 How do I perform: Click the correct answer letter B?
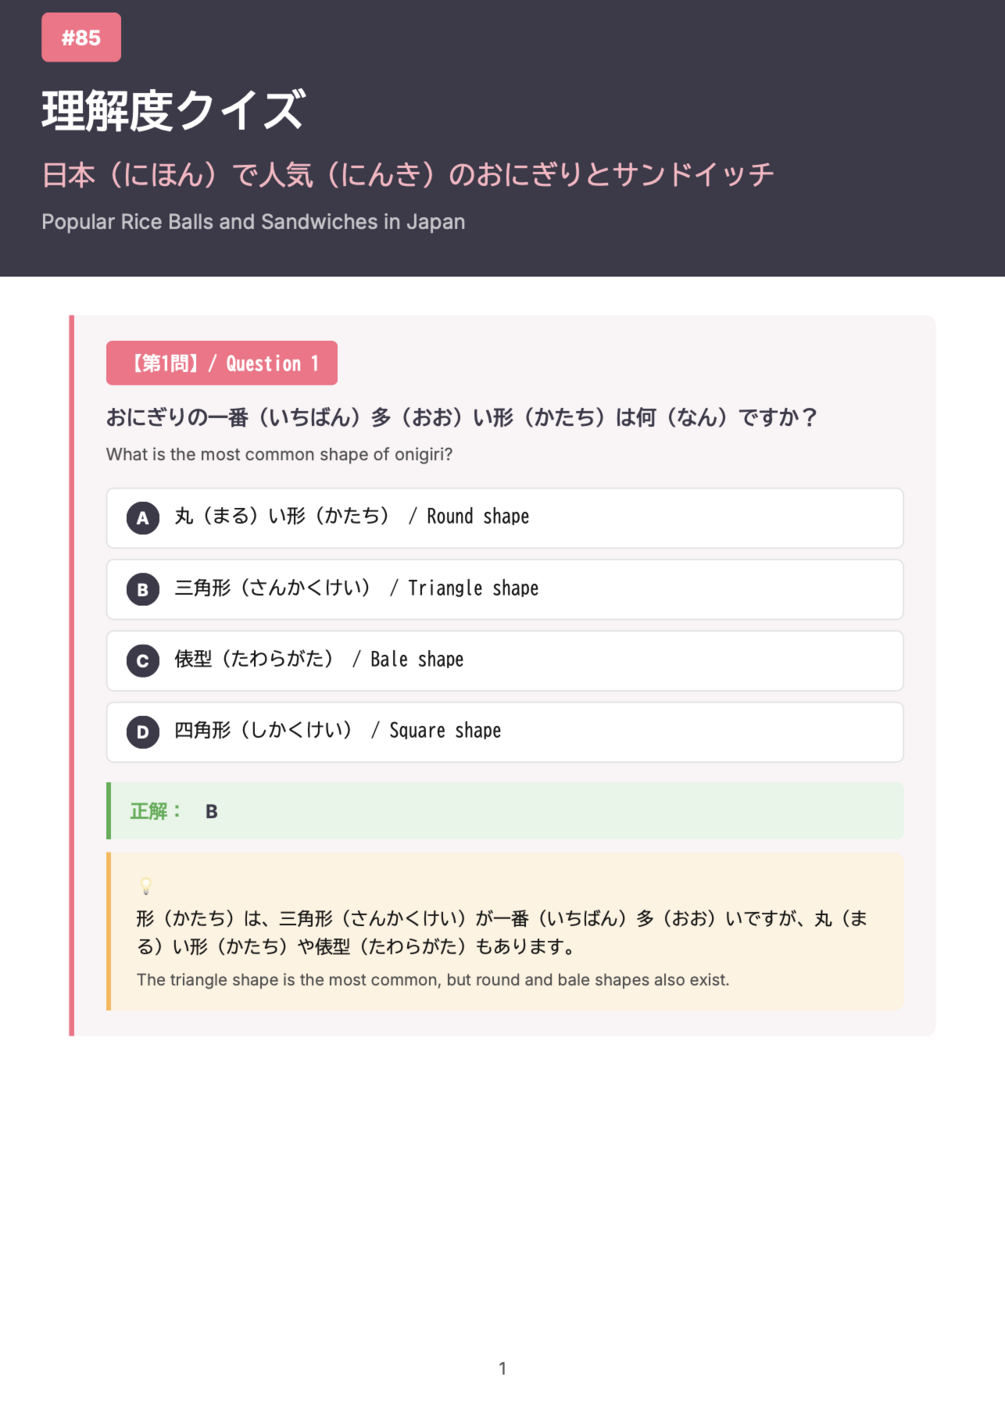pos(211,812)
